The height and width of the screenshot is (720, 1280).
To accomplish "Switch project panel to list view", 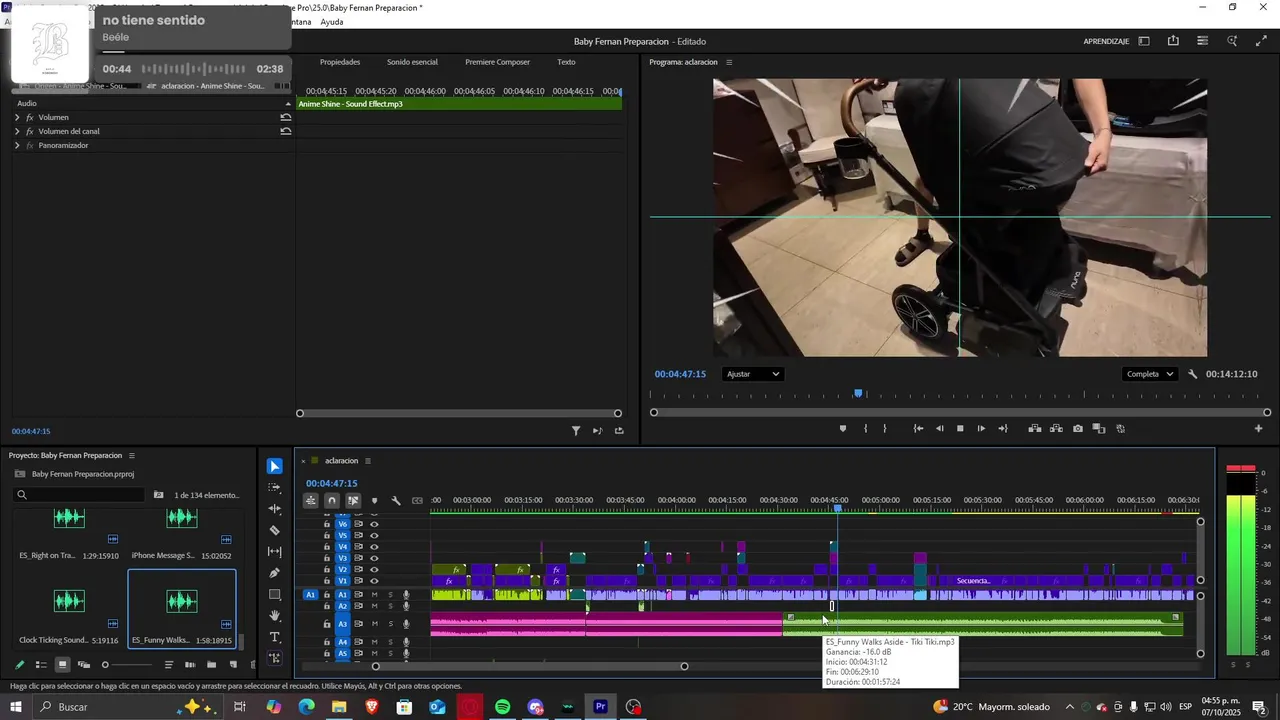I will (41, 664).
